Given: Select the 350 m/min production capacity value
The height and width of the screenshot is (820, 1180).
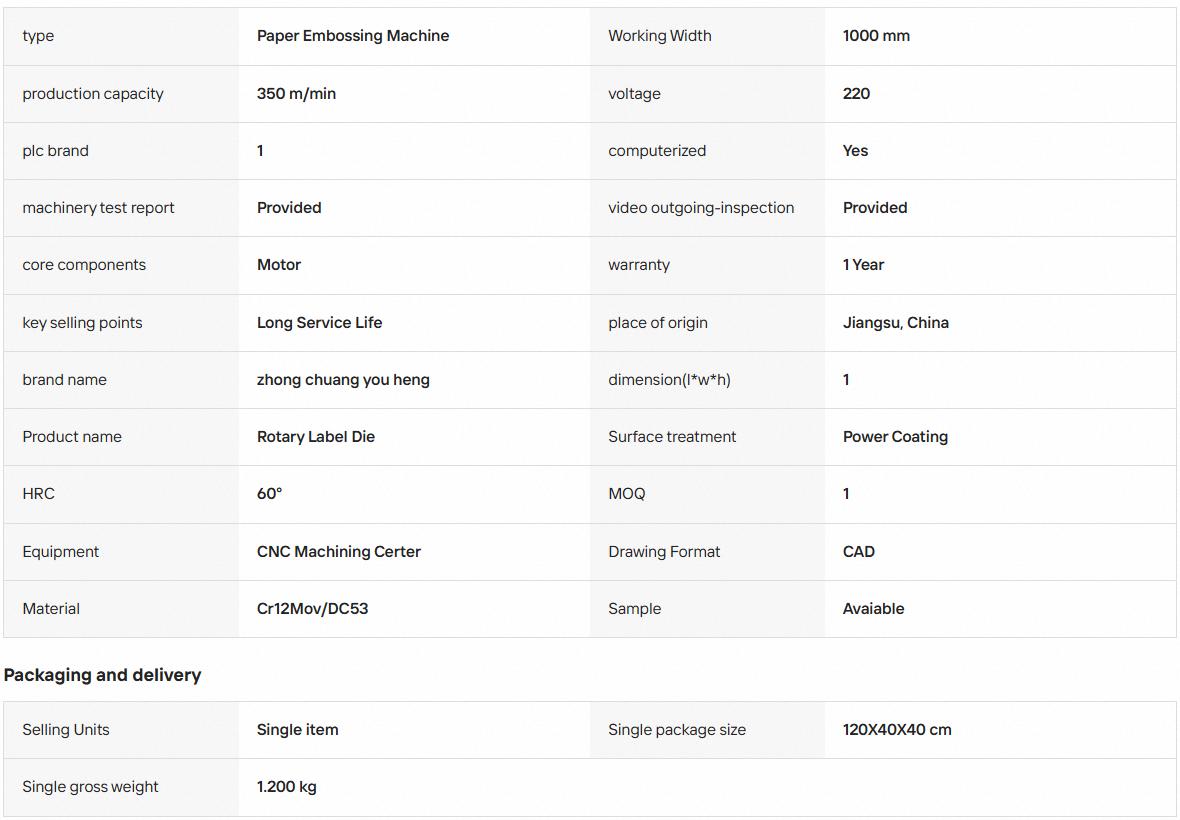Looking at the screenshot, I should tap(296, 94).
